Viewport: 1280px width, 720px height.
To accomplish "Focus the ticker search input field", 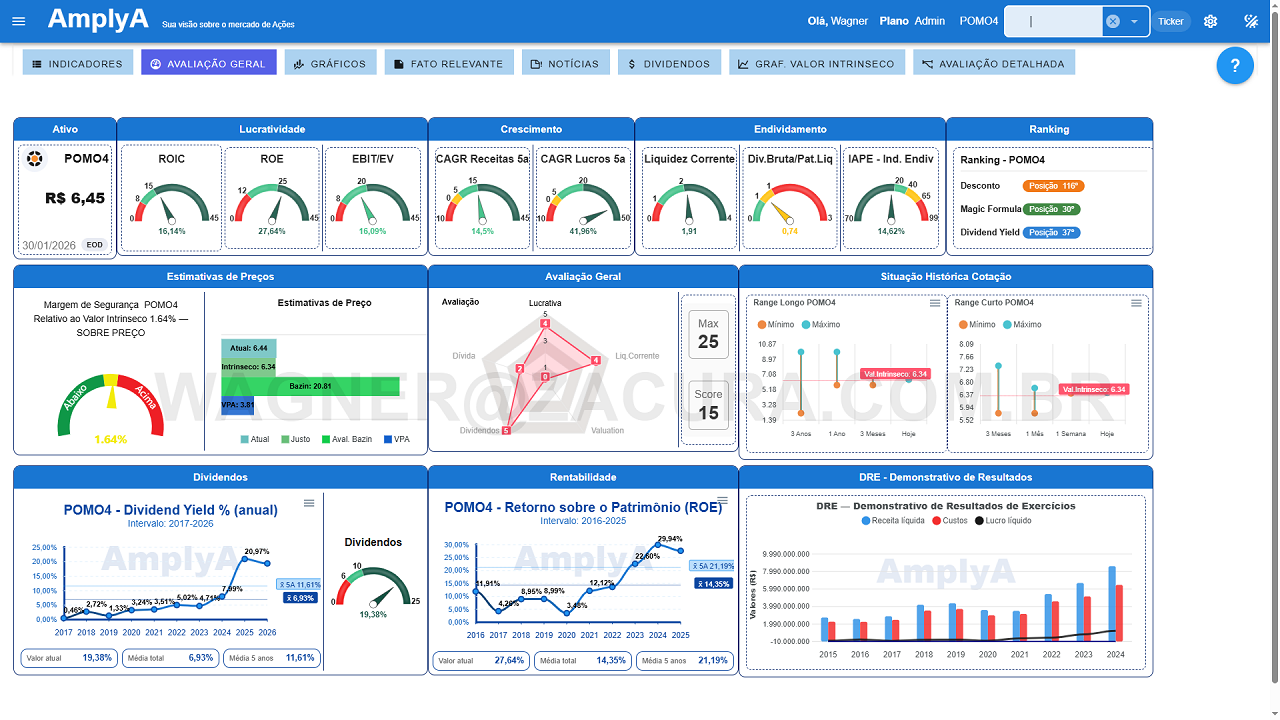I will click(1055, 21).
